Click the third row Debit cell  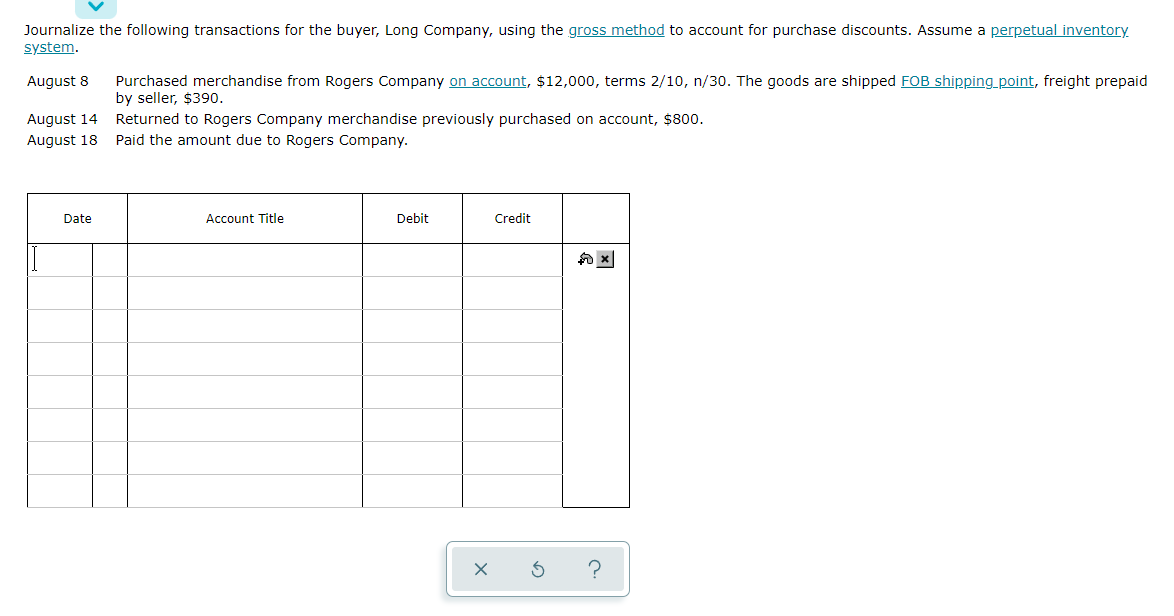click(411, 325)
